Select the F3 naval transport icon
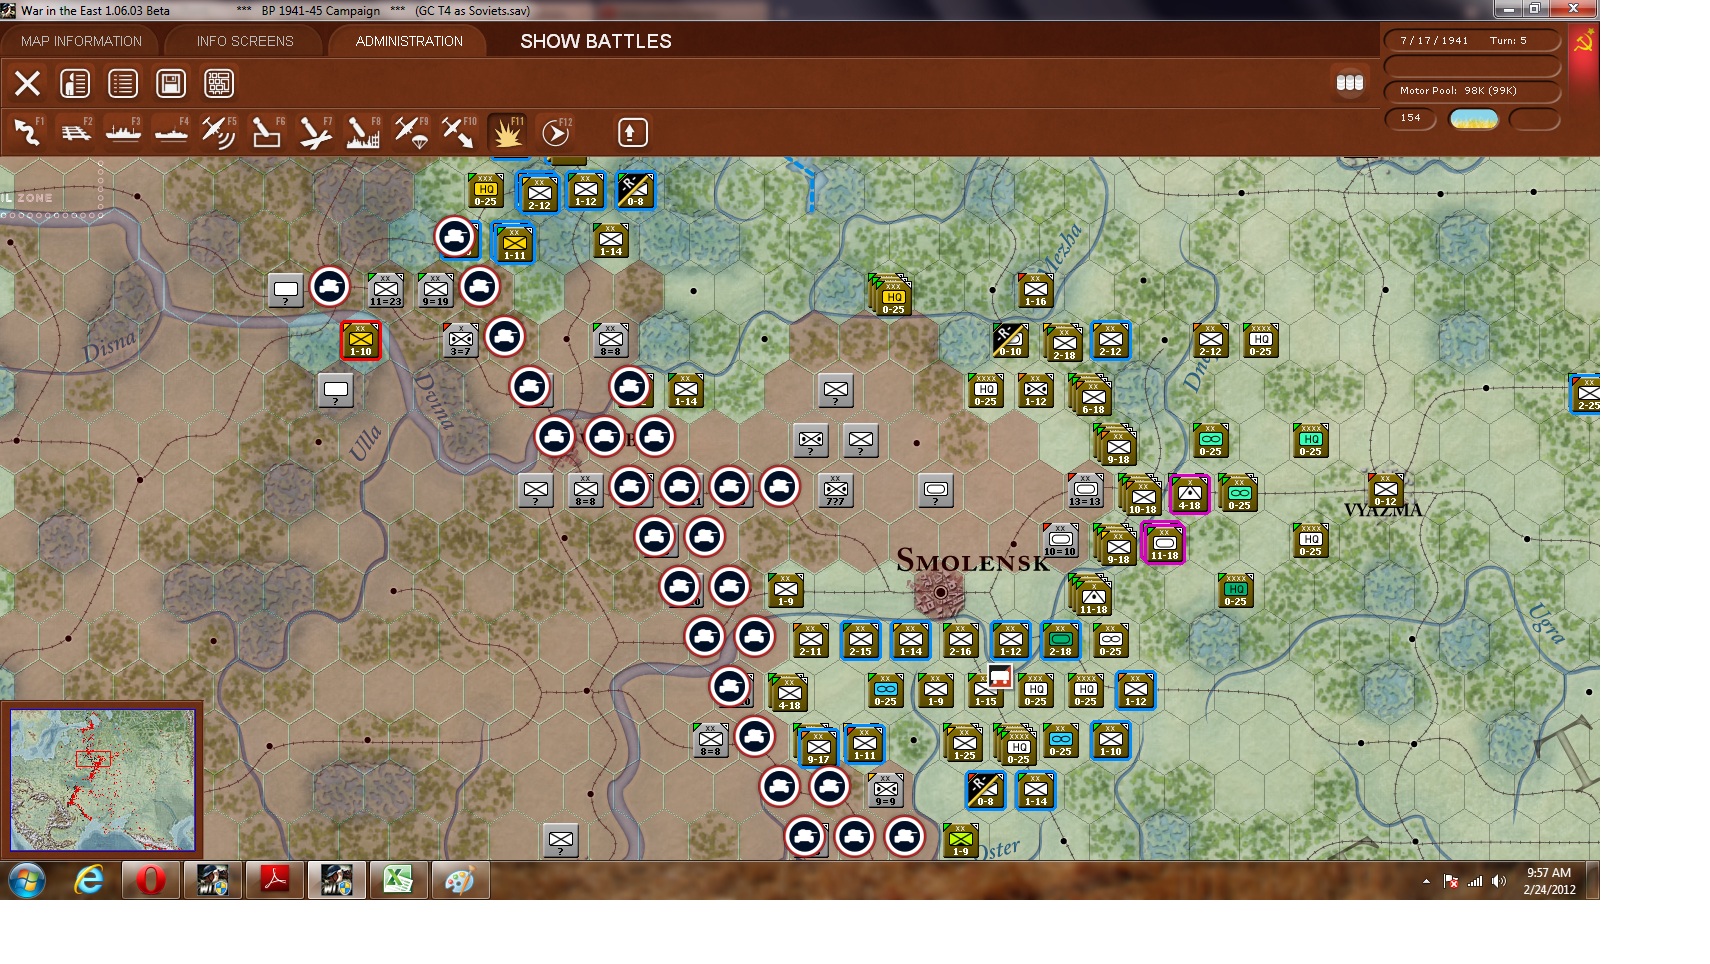Viewport: 1710px width, 964px height. [123, 132]
